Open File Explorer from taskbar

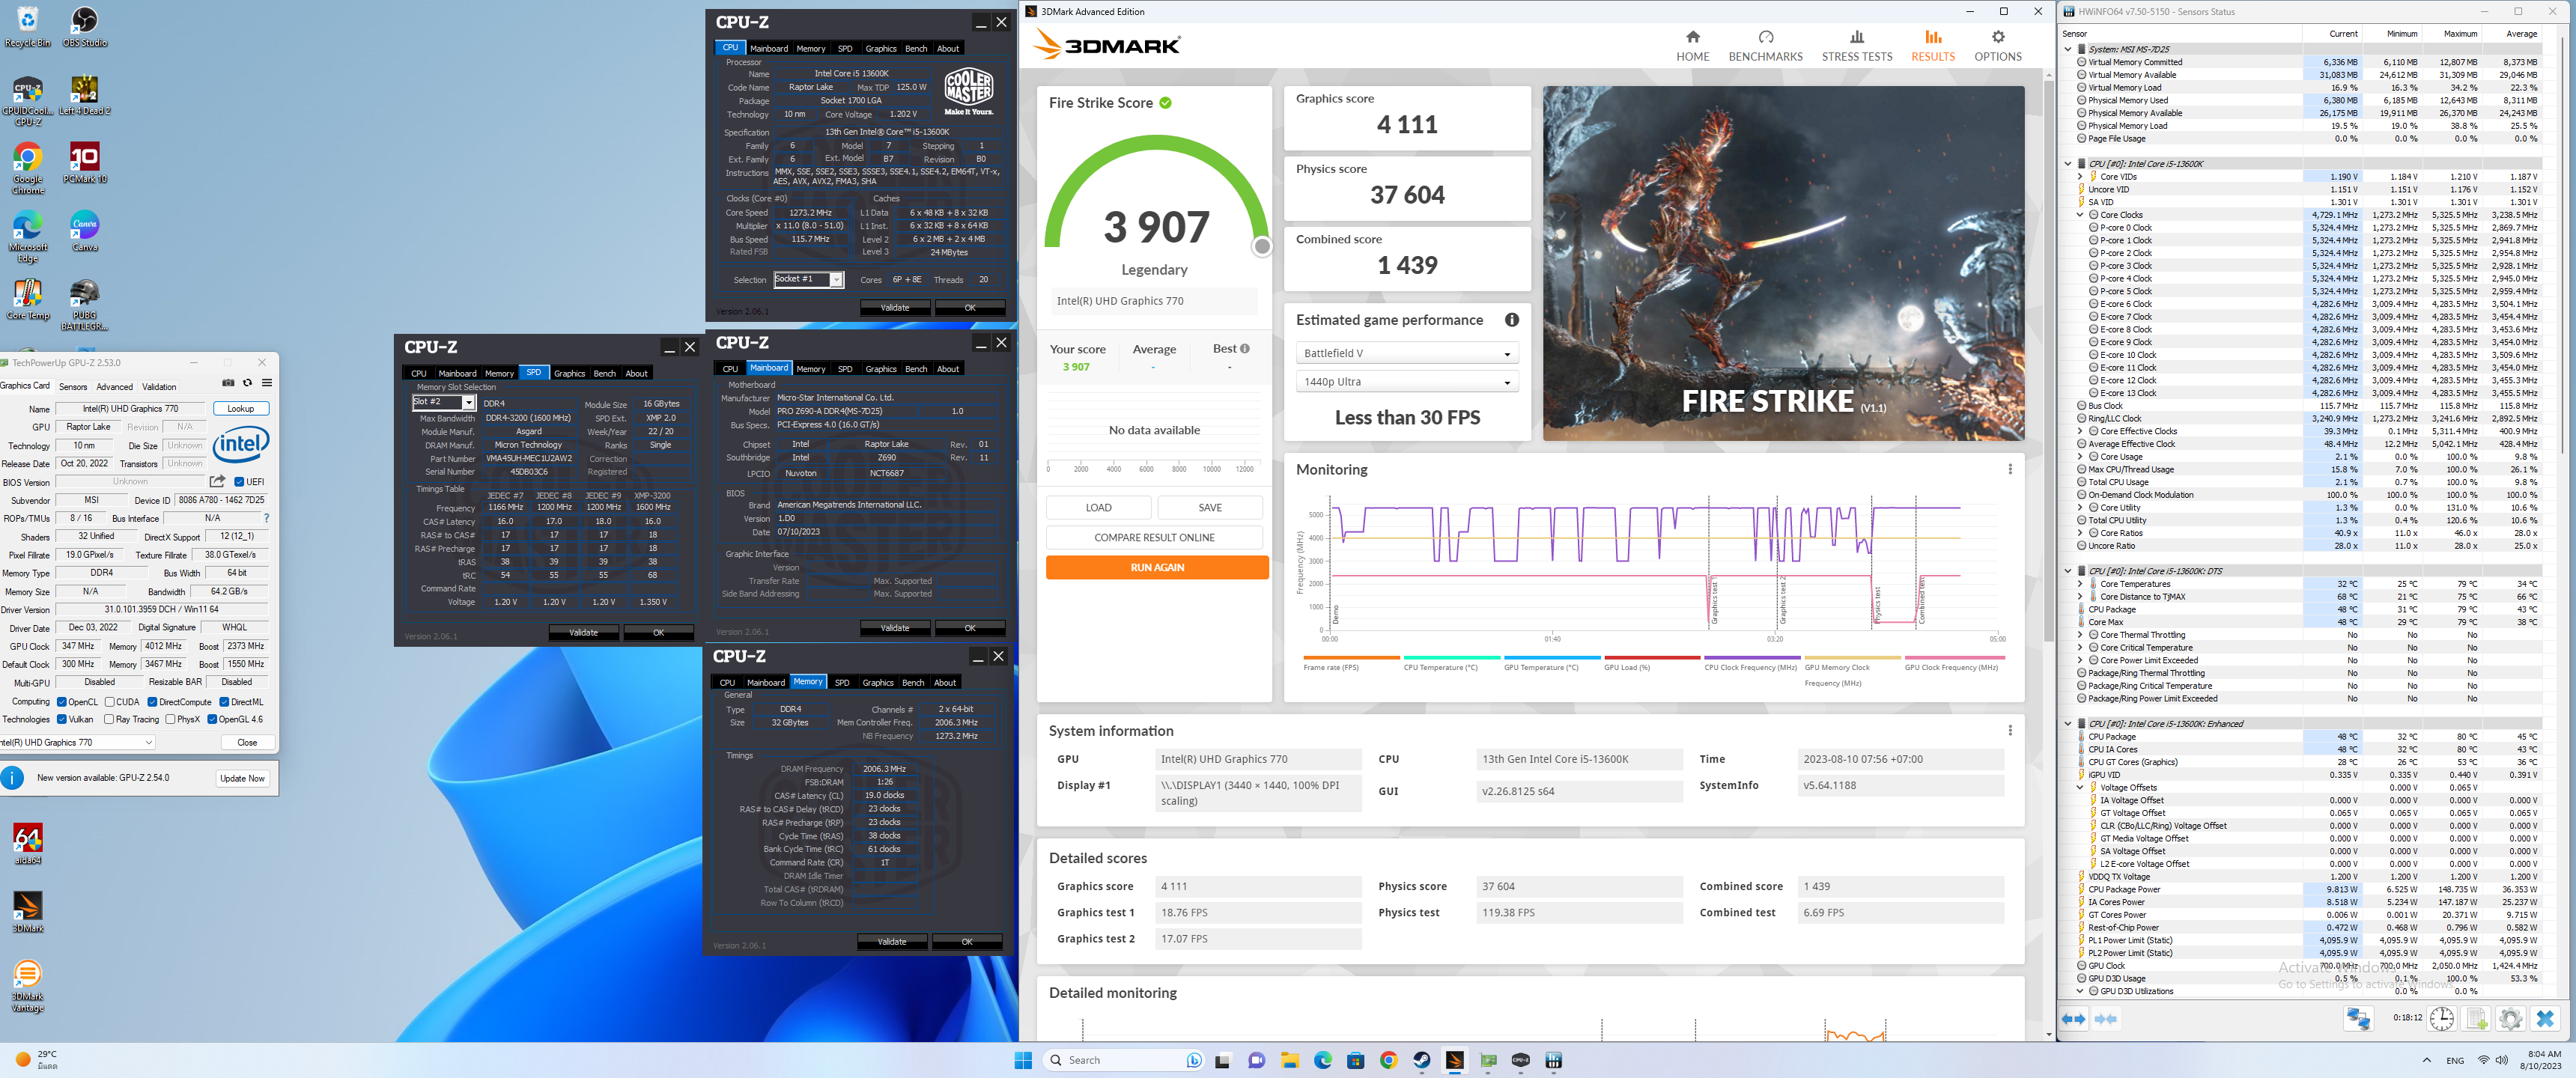pyautogui.click(x=1289, y=1060)
